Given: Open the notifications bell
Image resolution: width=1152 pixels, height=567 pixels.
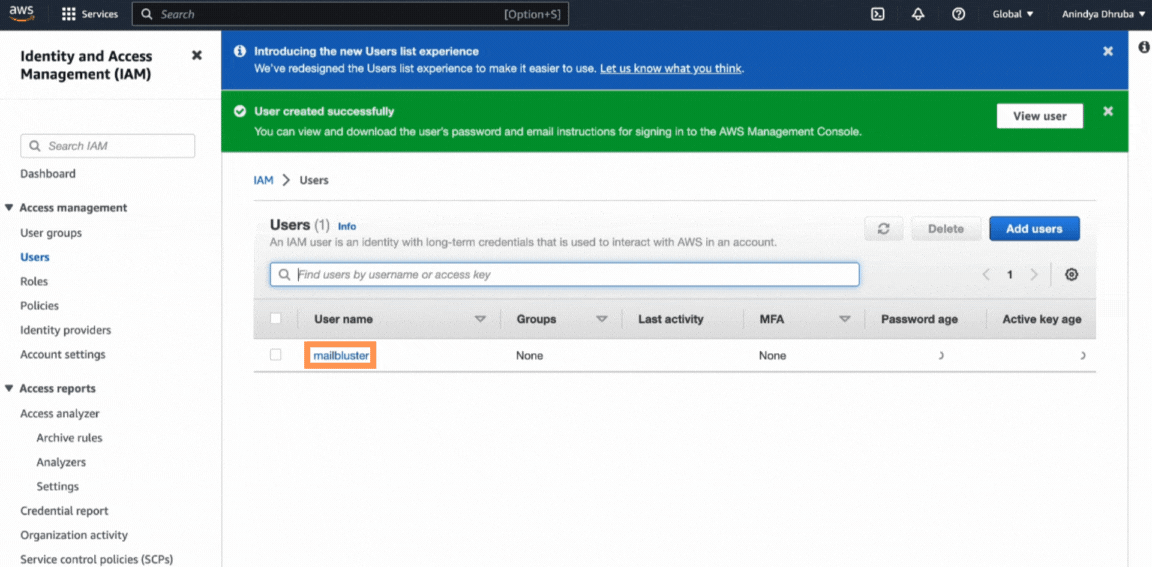Looking at the screenshot, I should click(918, 14).
